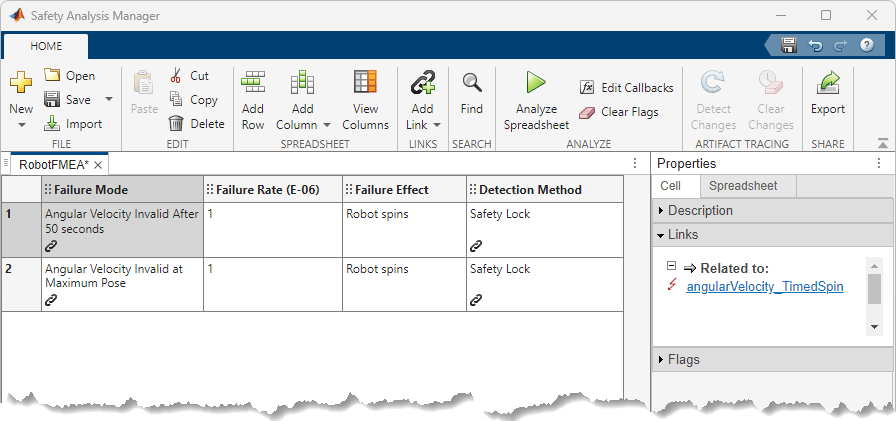Select the HOME ribbon tab

46,46
